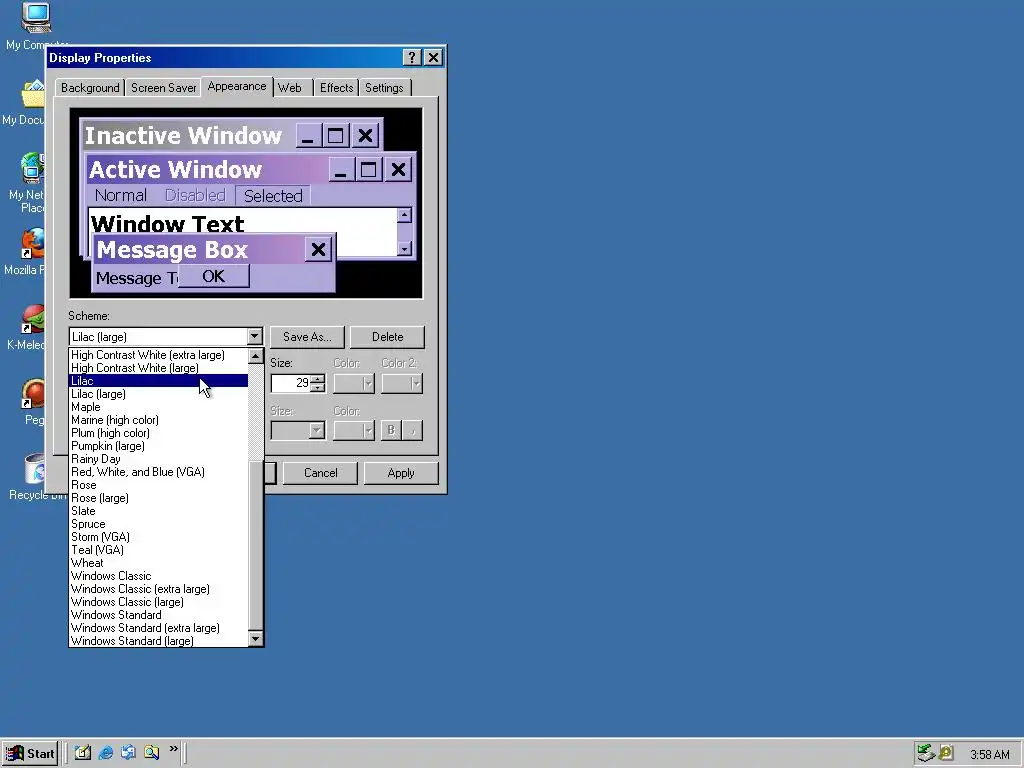Select Plum (high color) scheme

158,433
